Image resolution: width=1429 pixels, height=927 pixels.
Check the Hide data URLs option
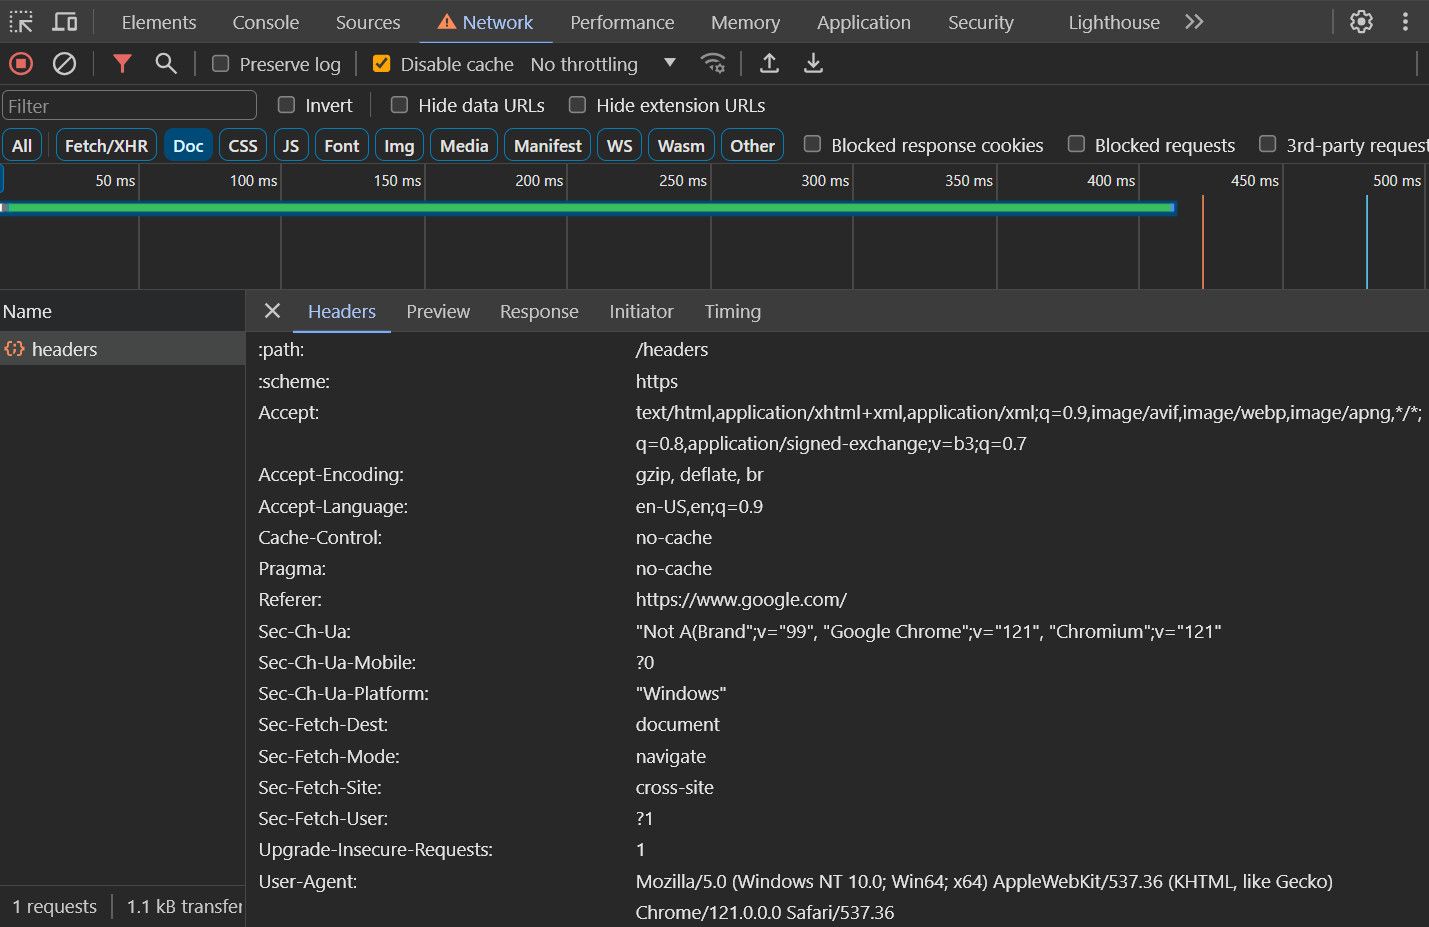399,105
